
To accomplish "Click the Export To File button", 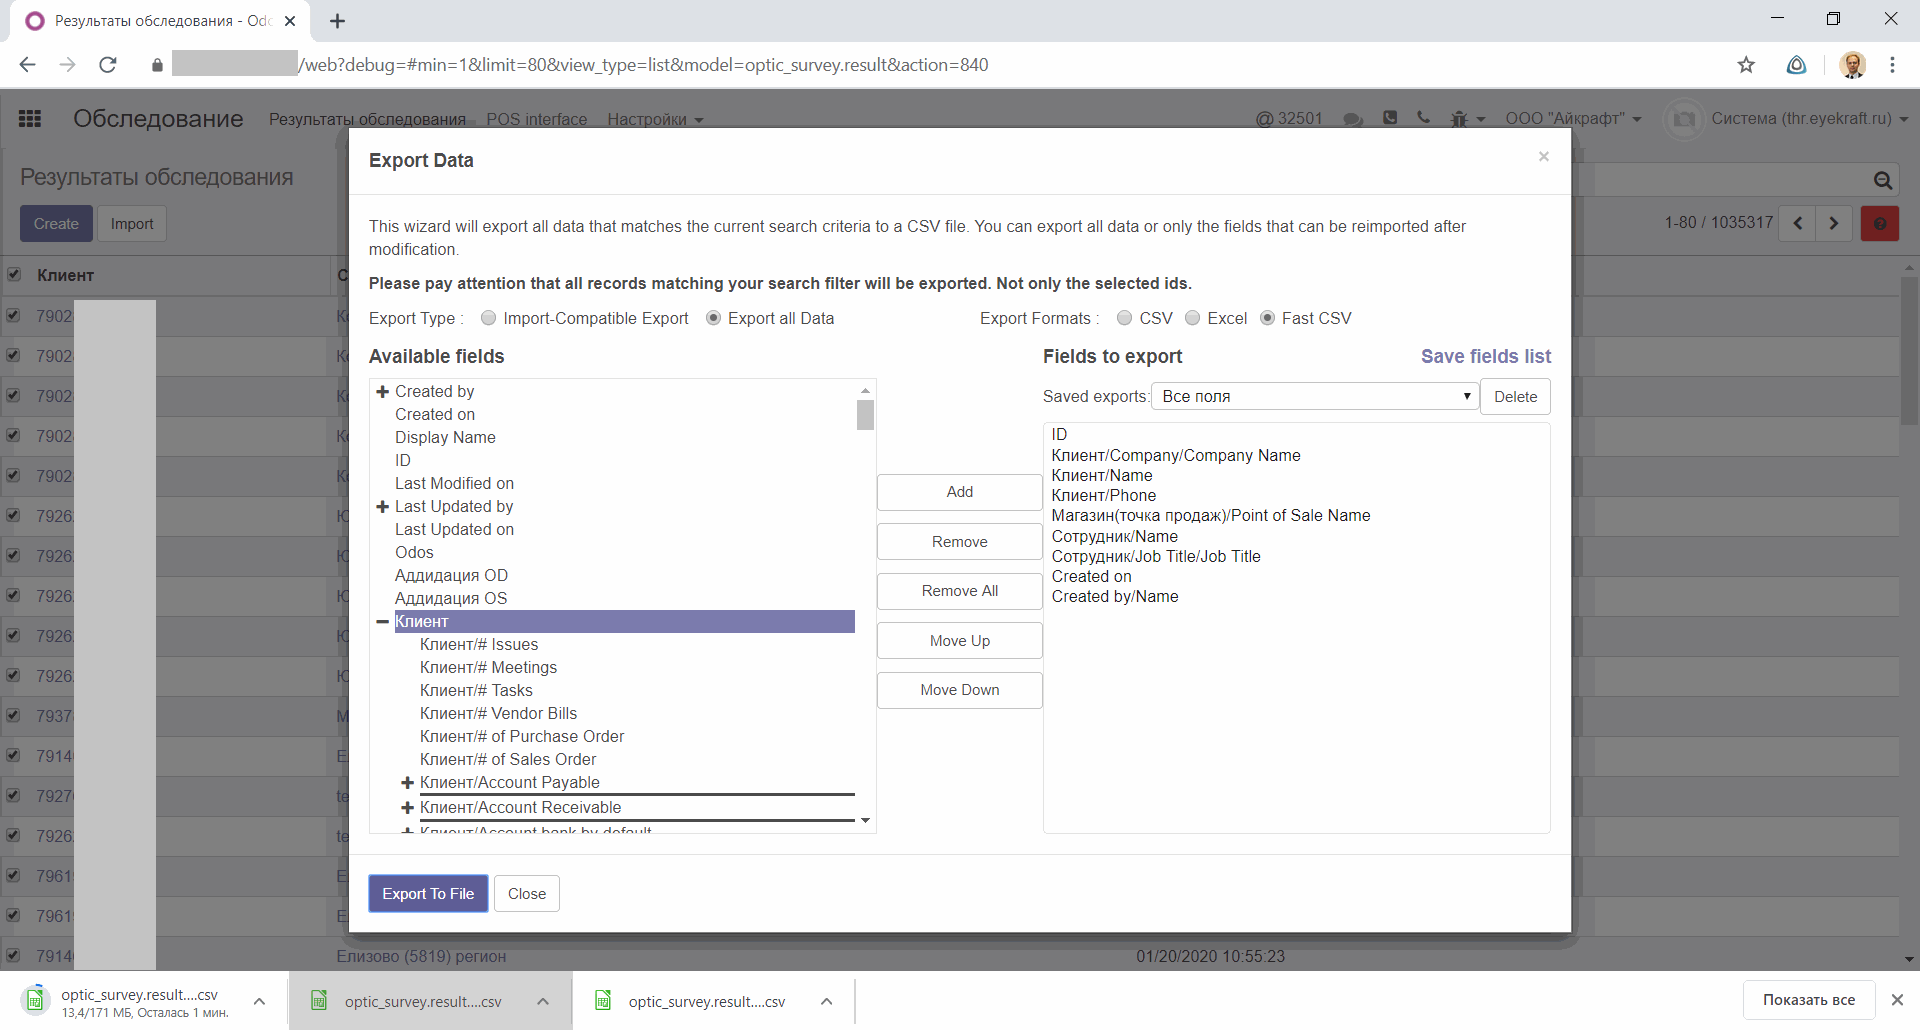I will pos(428,894).
